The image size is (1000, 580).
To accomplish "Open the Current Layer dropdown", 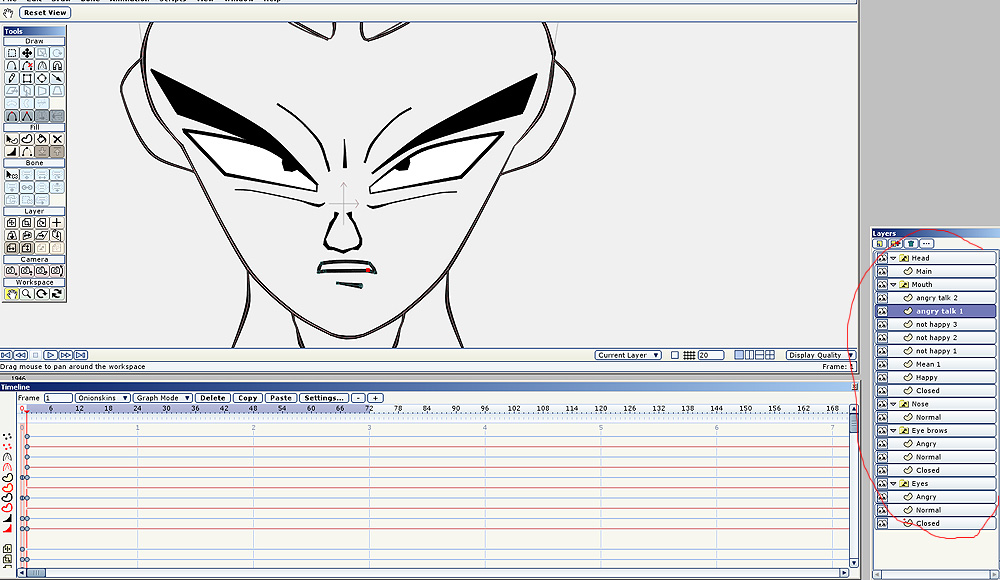I will 628,355.
